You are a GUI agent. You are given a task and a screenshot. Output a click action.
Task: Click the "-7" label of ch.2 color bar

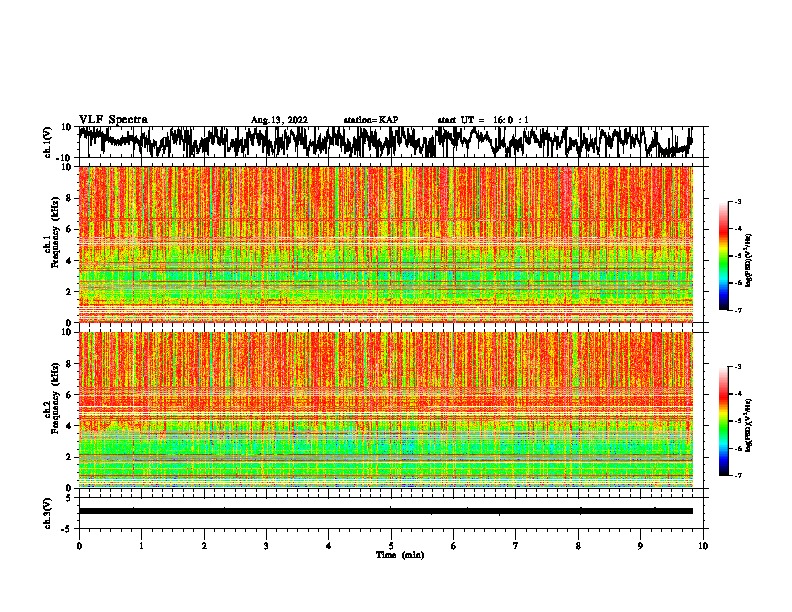click(x=738, y=475)
